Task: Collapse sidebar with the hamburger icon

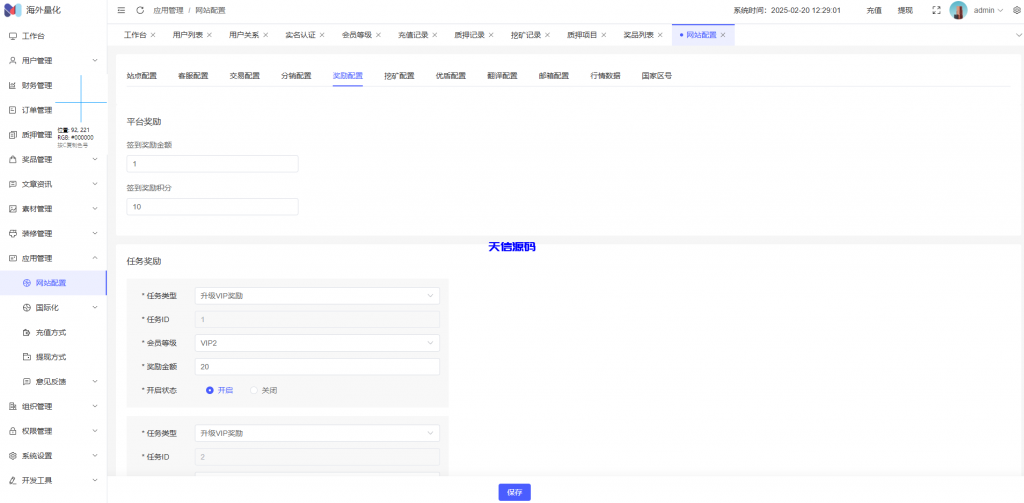Action: click(121, 10)
